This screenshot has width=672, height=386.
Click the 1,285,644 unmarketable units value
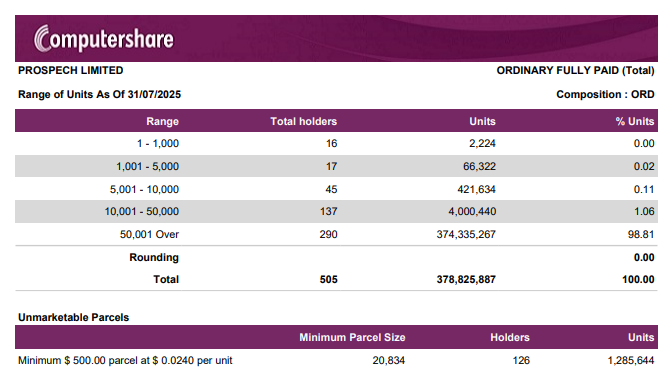630,360
